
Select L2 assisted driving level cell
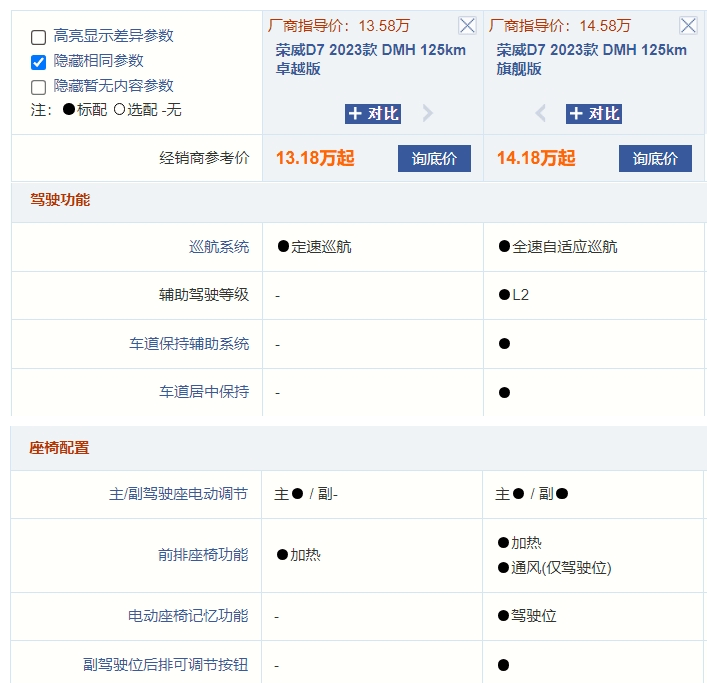pyautogui.click(x=514, y=295)
